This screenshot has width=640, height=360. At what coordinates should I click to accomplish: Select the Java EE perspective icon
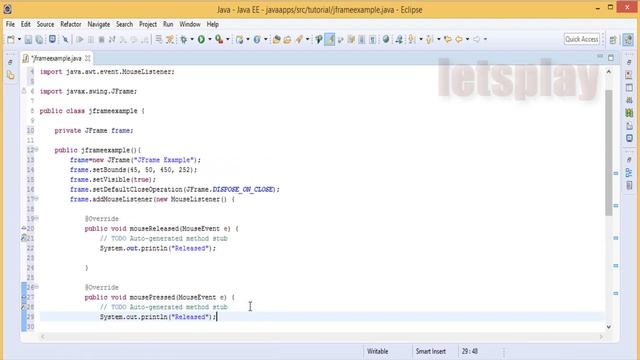tap(628, 40)
